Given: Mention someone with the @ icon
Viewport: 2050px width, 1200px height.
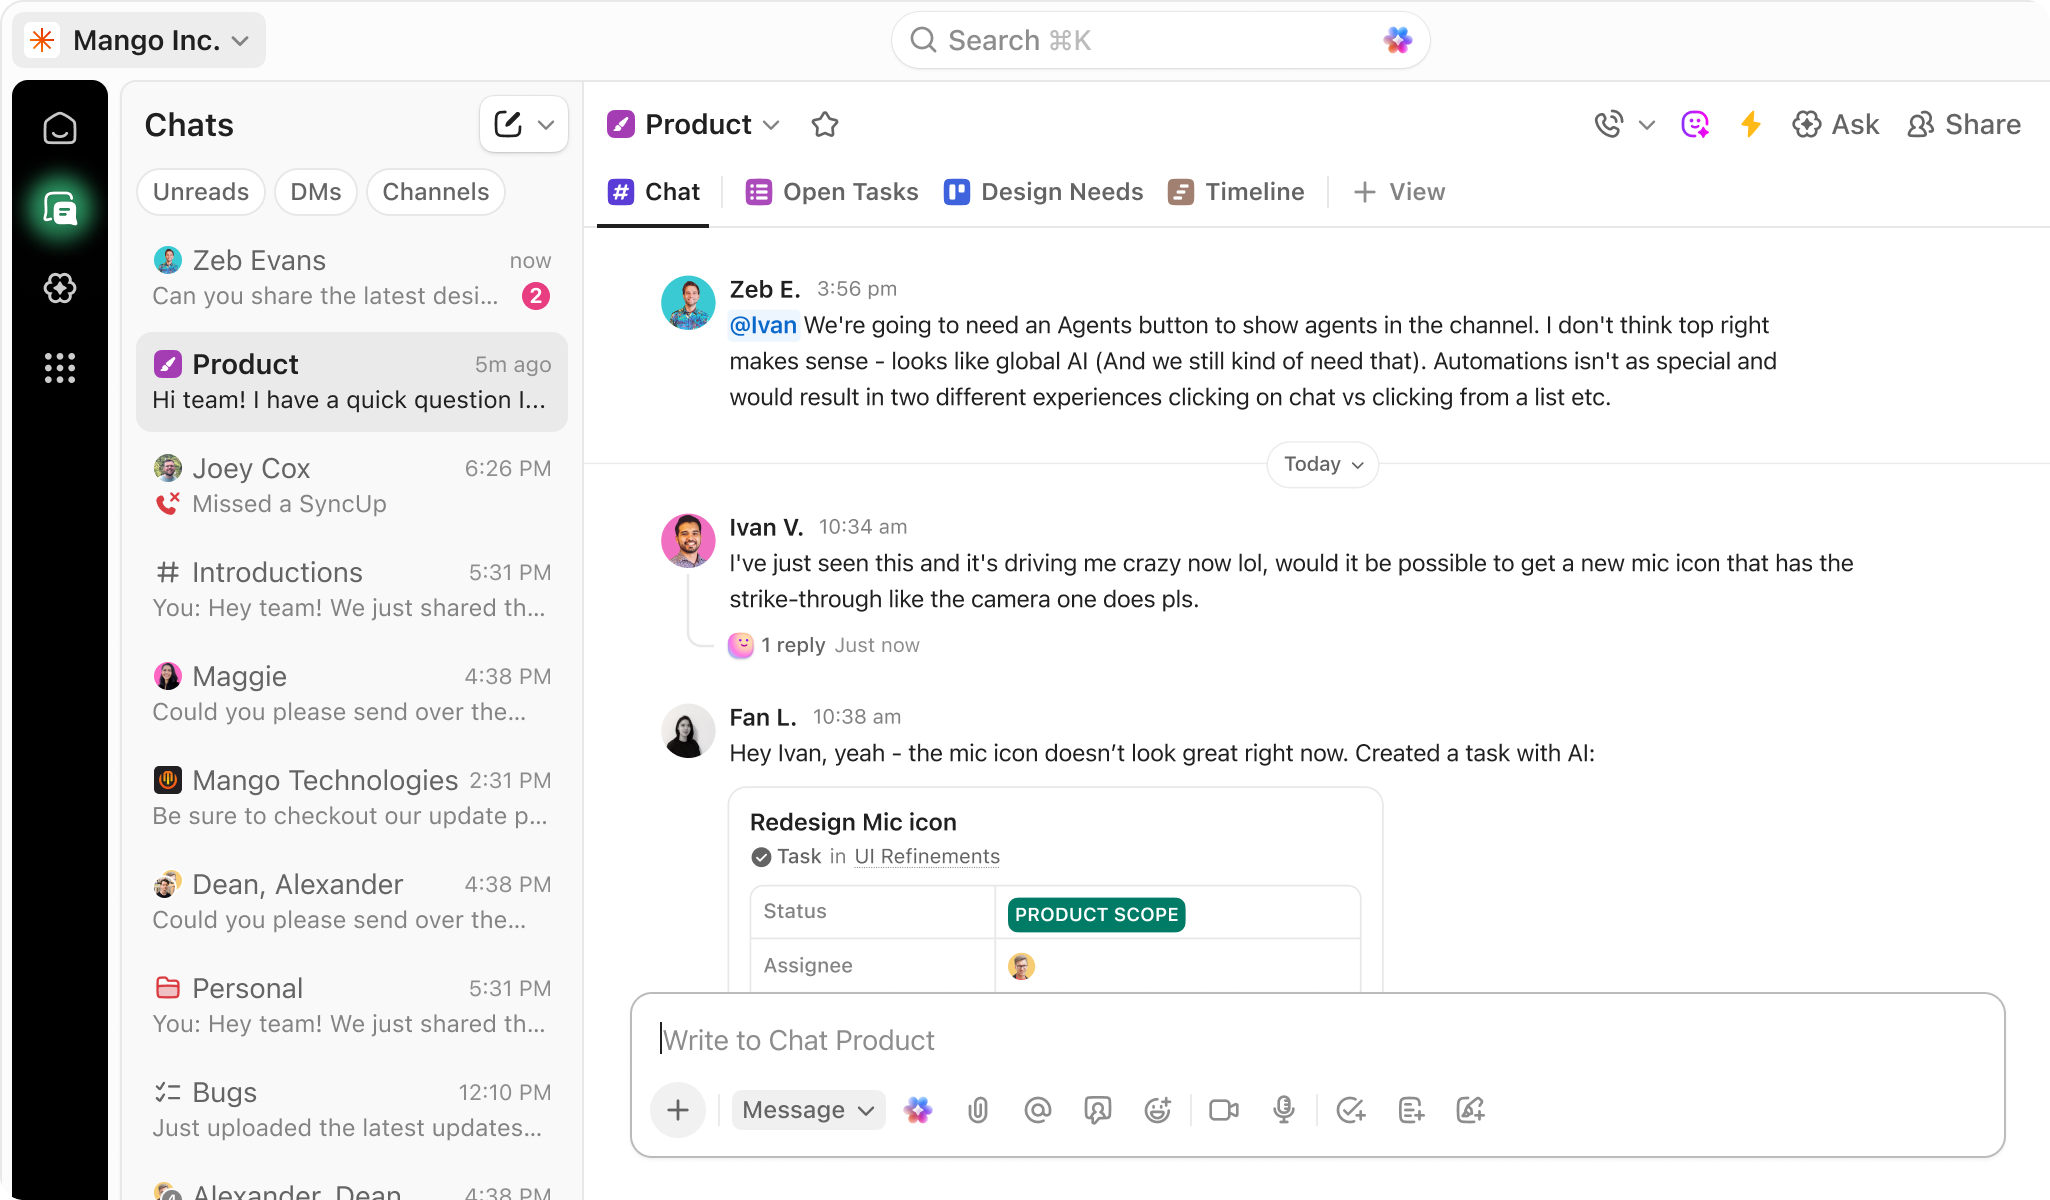Looking at the screenshot, I should (x=1038, y=1110).
